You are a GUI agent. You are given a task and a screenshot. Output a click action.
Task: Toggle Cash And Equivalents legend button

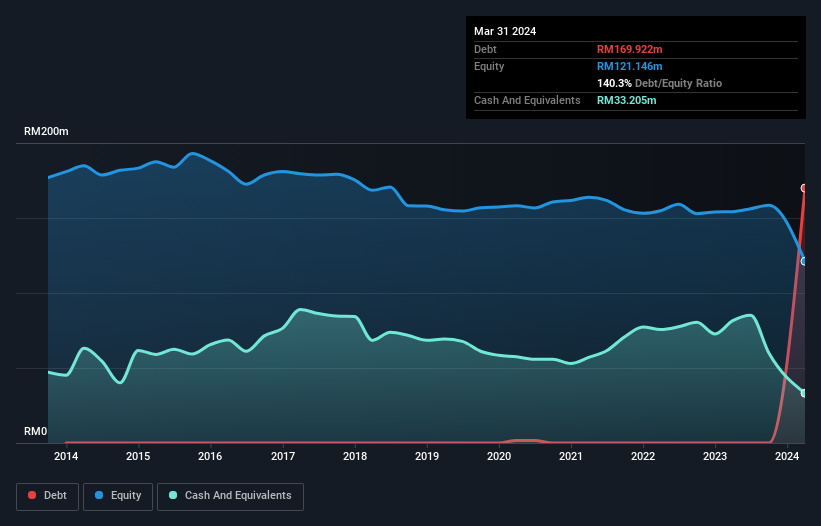230,496
